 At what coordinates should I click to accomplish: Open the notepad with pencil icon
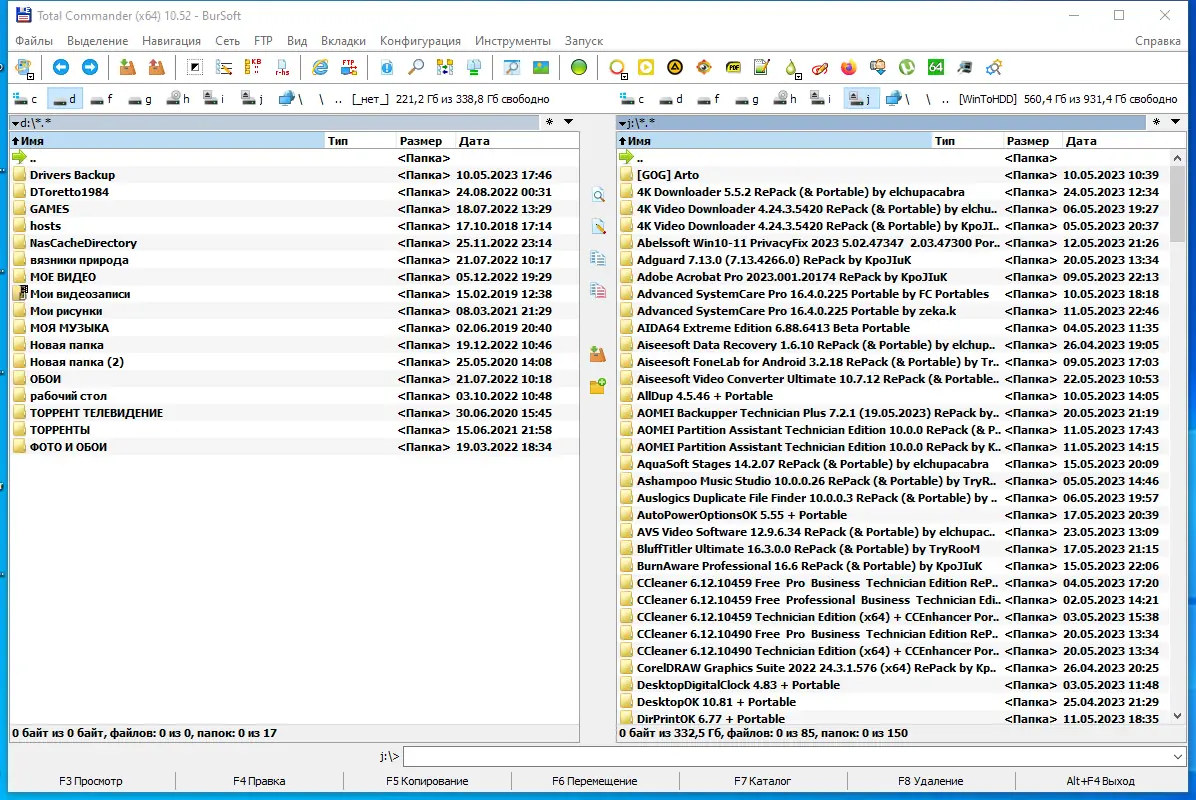point(761,67)
